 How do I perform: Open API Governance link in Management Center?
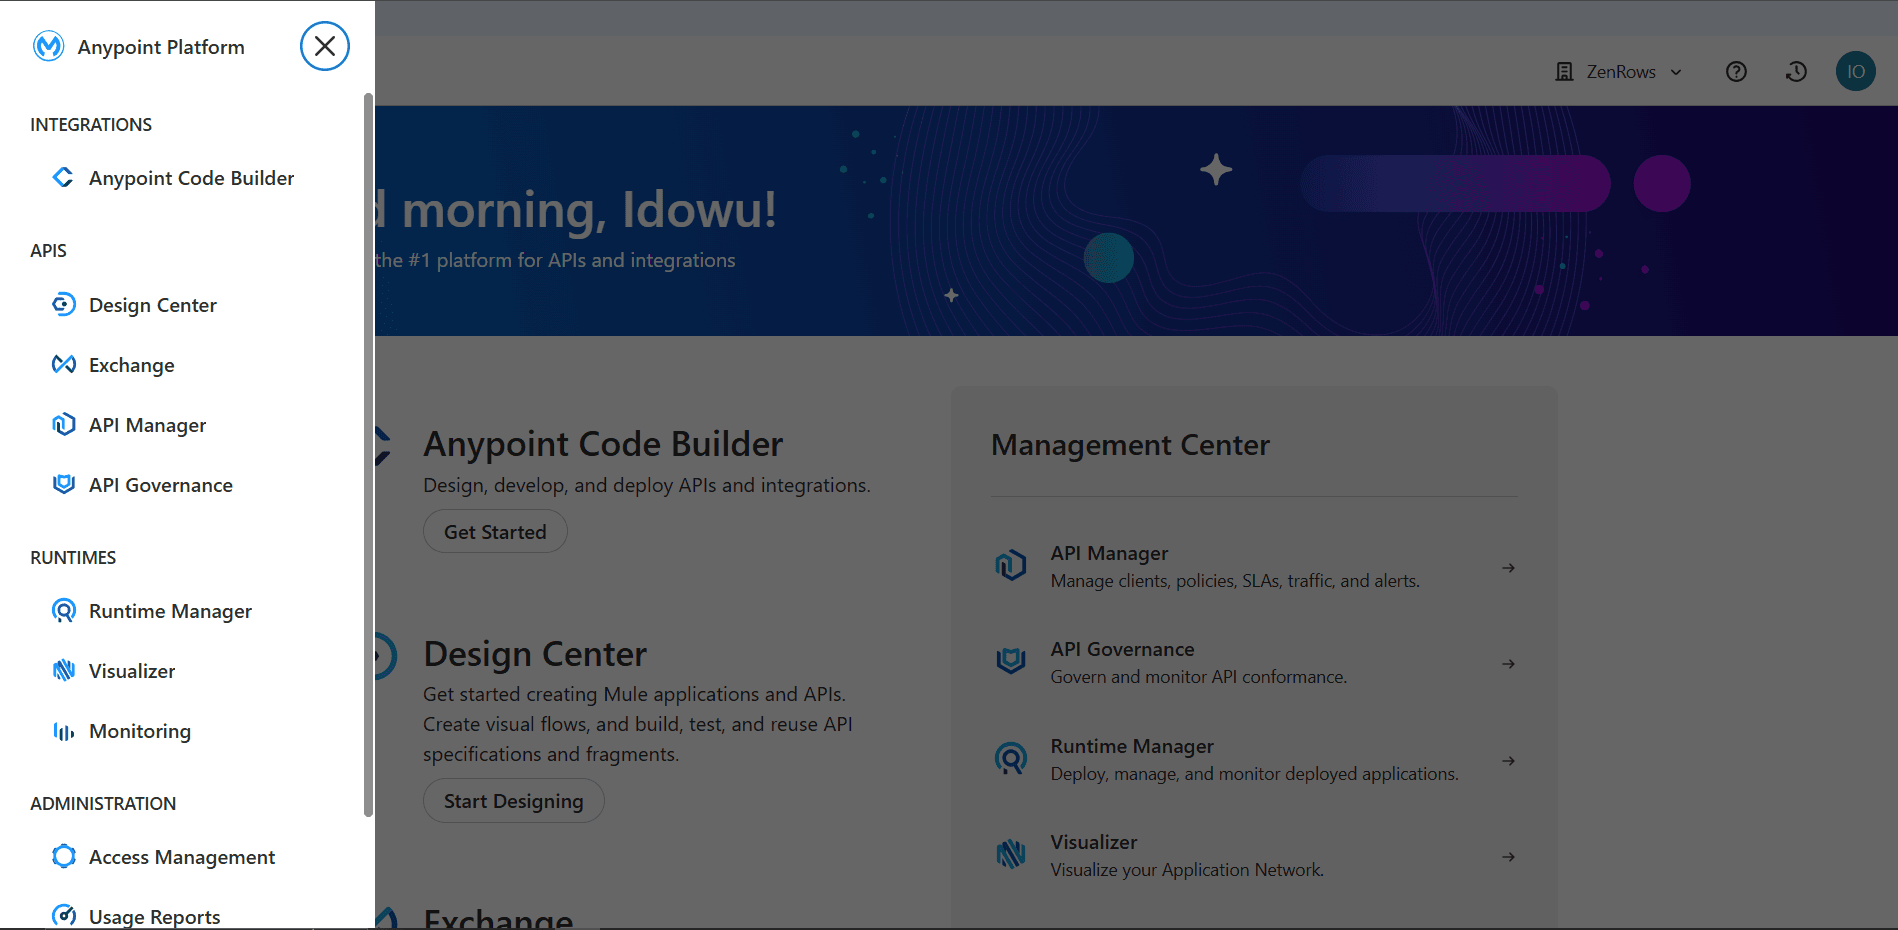point(1122,649)
